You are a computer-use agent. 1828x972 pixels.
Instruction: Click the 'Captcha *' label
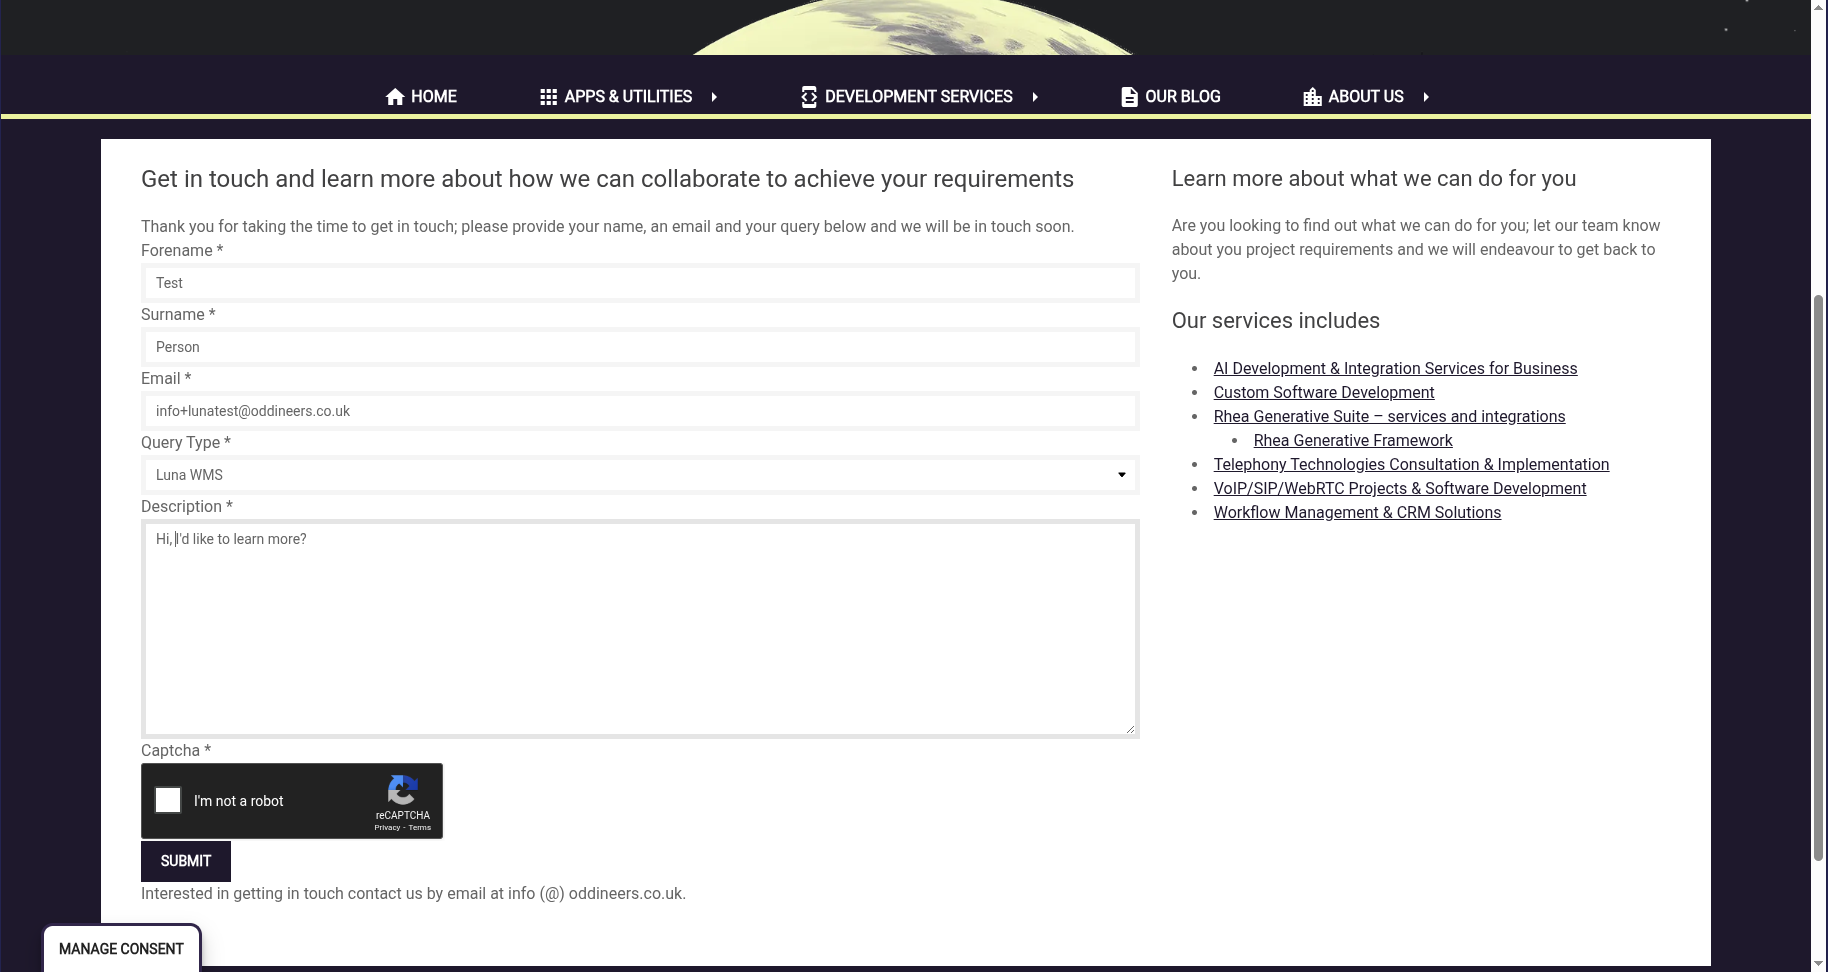(x=176, y=751)
